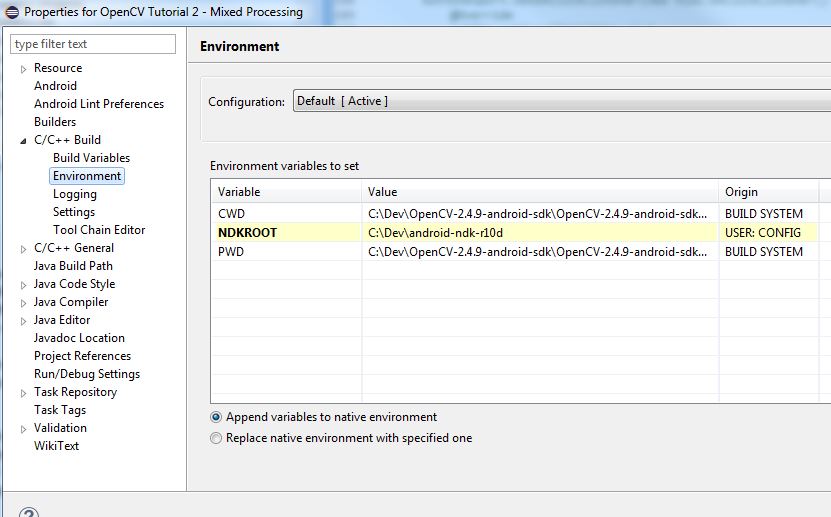Click the Eclipse icon in the title bar
This screenshot has height=517, width=831.
[x=12, y=12]
